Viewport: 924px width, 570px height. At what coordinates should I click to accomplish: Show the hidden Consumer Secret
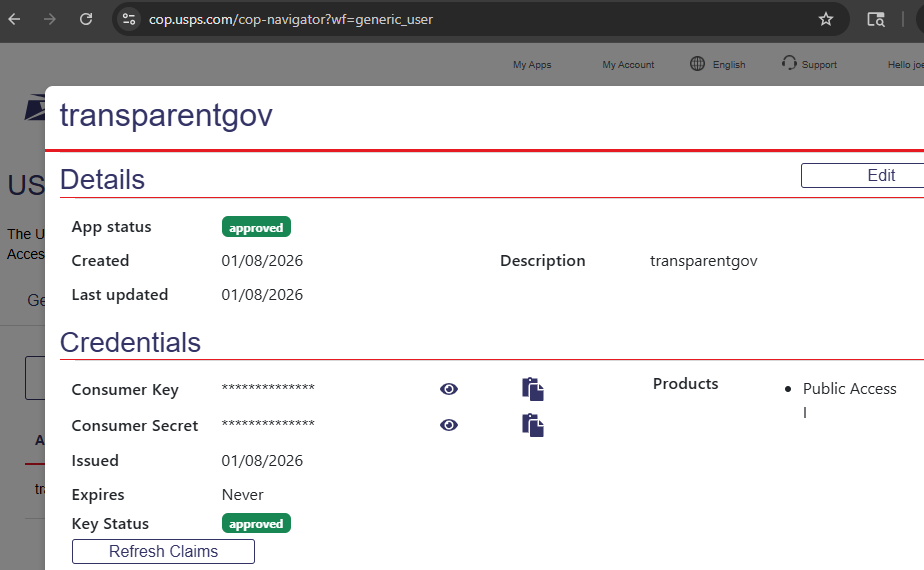[x=449, y=425]
